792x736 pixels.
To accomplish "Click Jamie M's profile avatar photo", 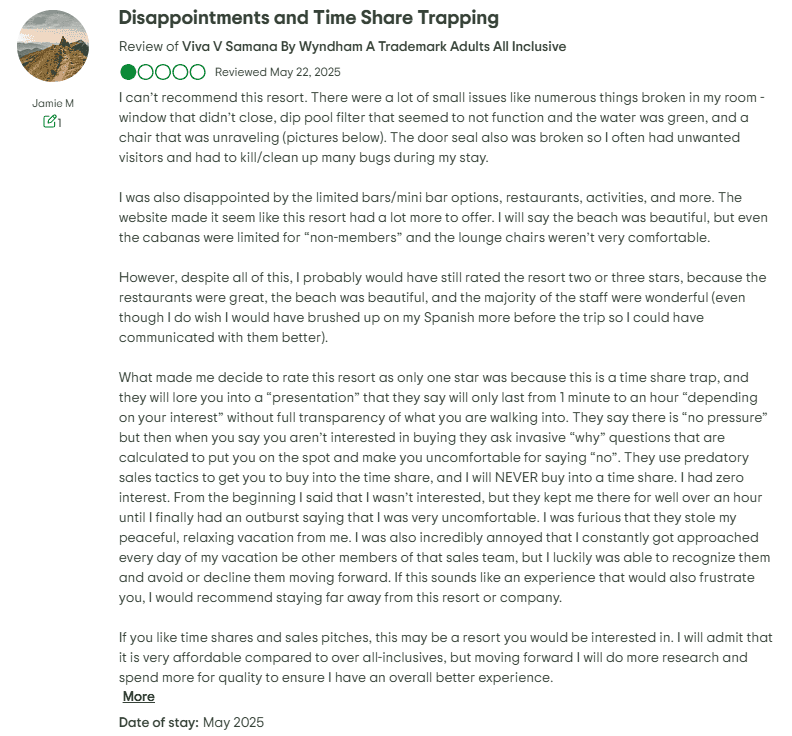I will point(54,47).
